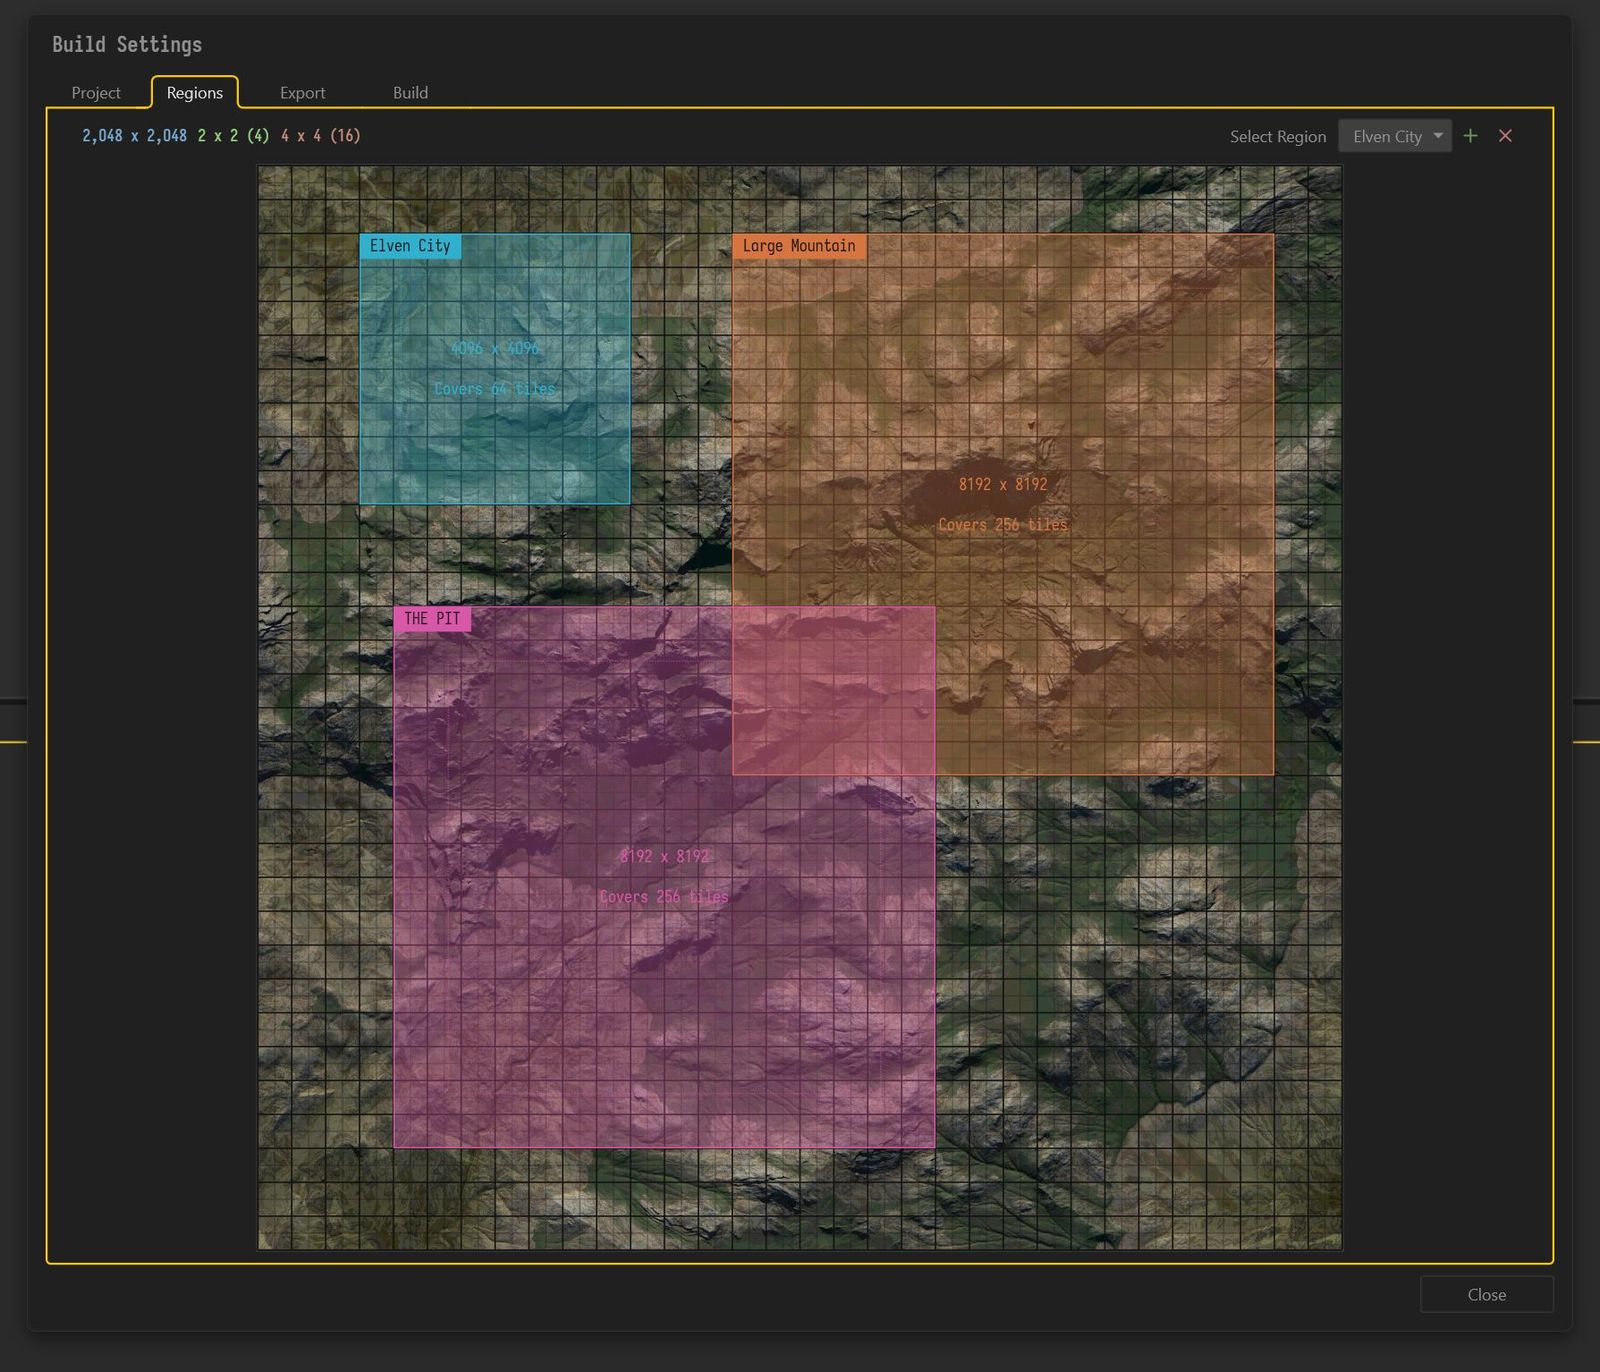Switch to the Build tab
Screen dimensions: 1600x1372
pyautogui.click(x=411, y=92)
